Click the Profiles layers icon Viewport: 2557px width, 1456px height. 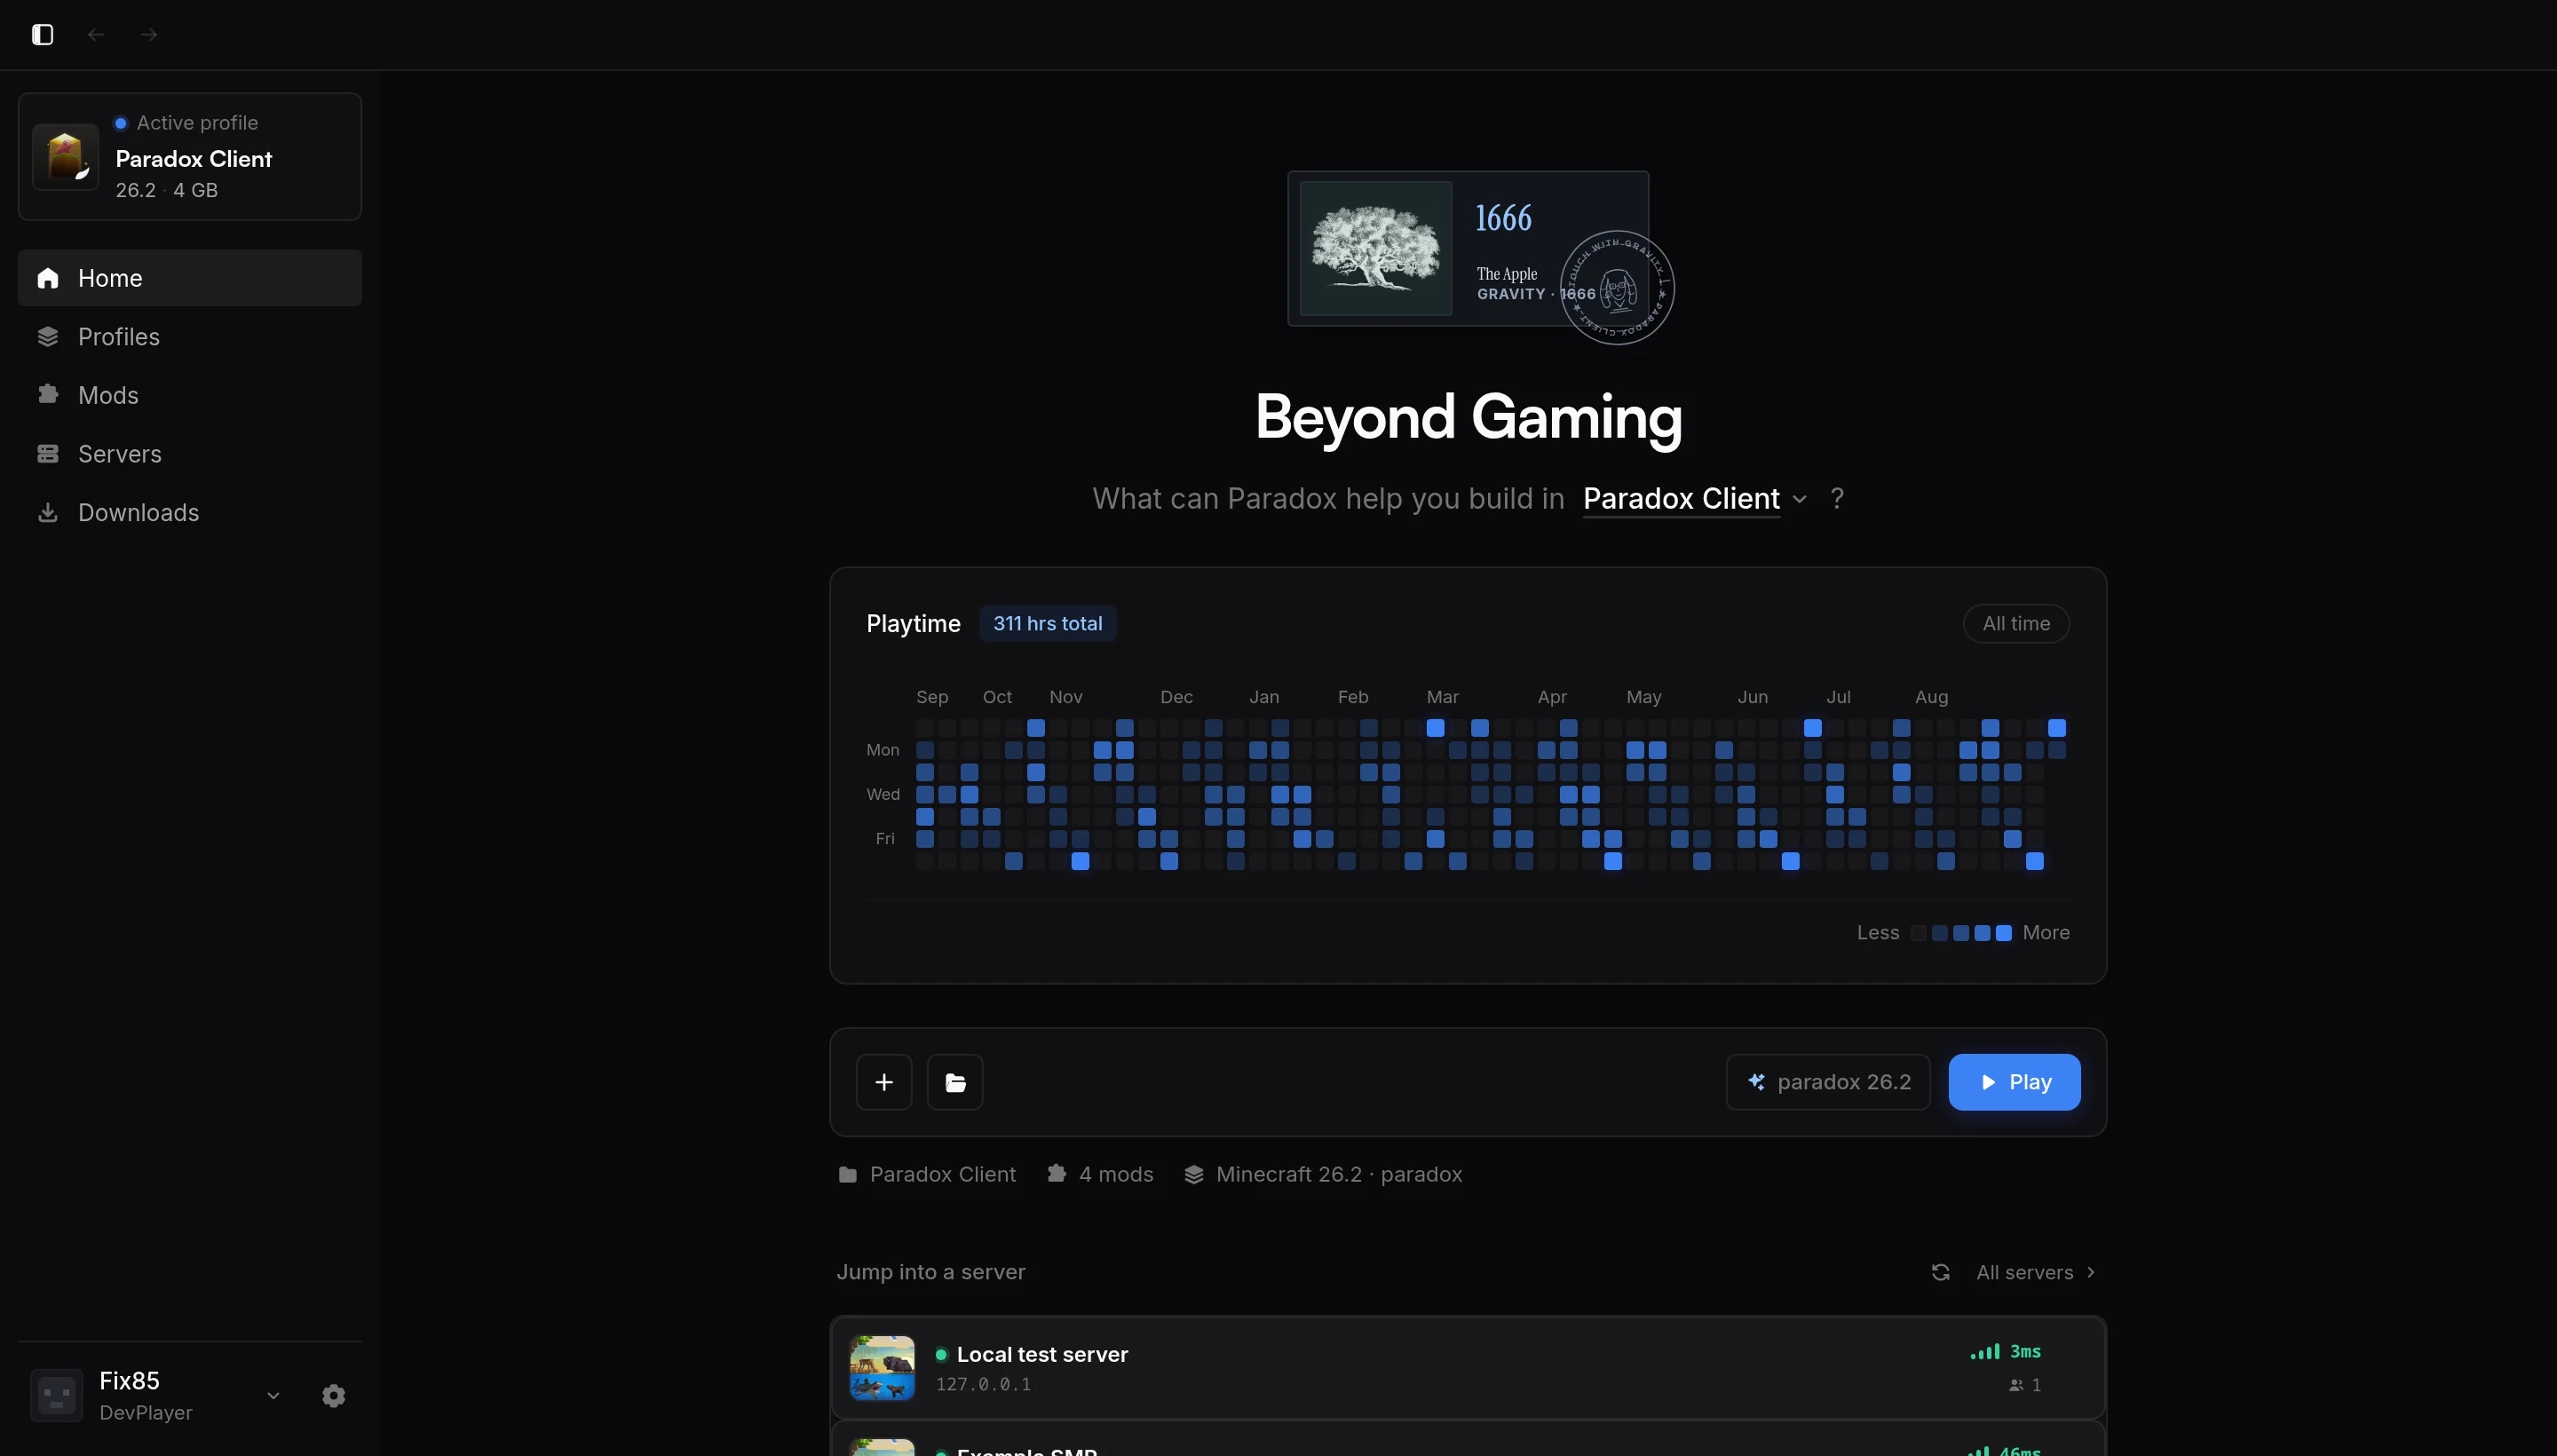pos(48,337)
